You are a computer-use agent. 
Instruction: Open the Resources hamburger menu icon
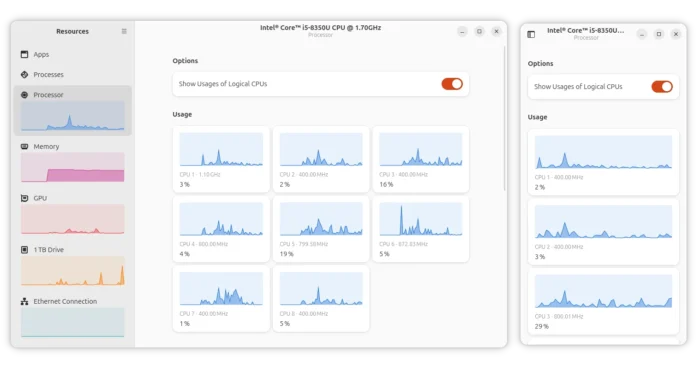click(124, 31)
